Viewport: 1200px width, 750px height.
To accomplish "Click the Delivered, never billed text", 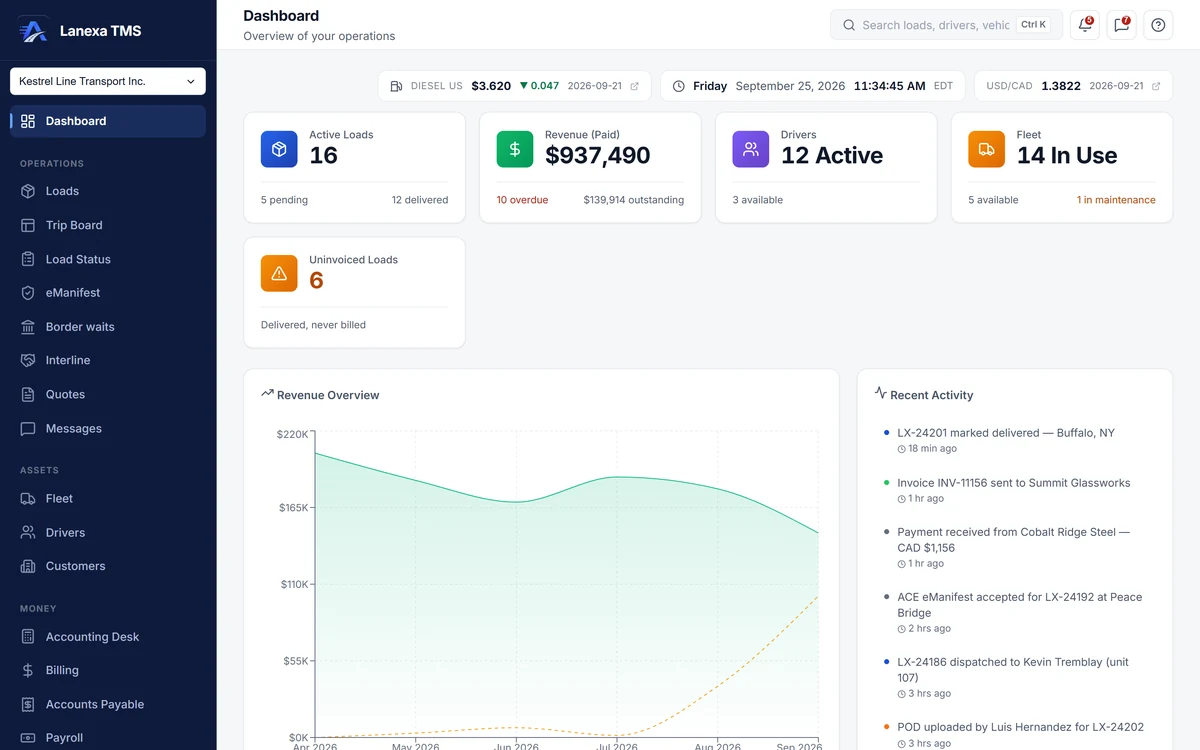I will [x=313, y=325].
